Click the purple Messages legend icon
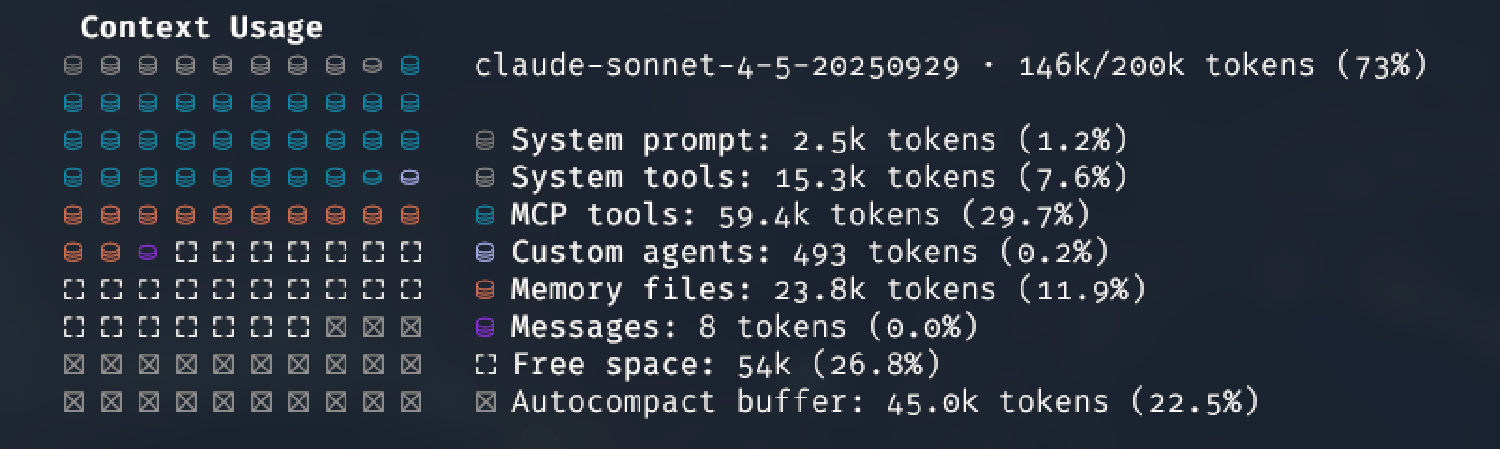Image resolution: width=1500 pixels, height=449 pixels. [485, 328]
